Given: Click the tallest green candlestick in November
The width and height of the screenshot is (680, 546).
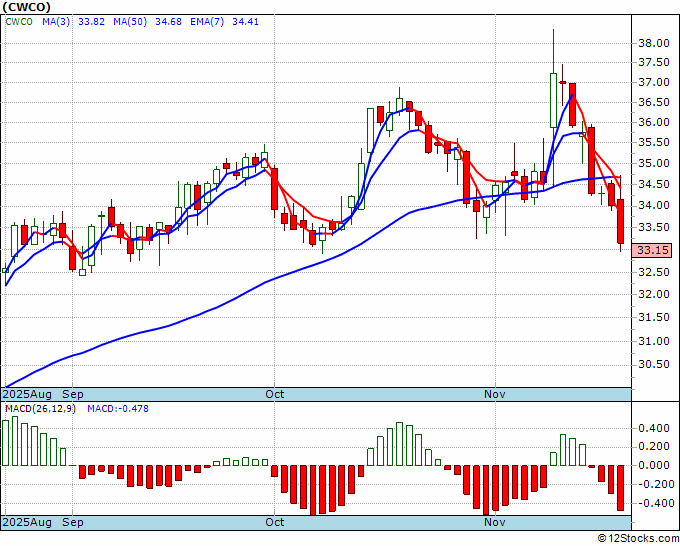Looking at the screenshot, I should point(552,100).
